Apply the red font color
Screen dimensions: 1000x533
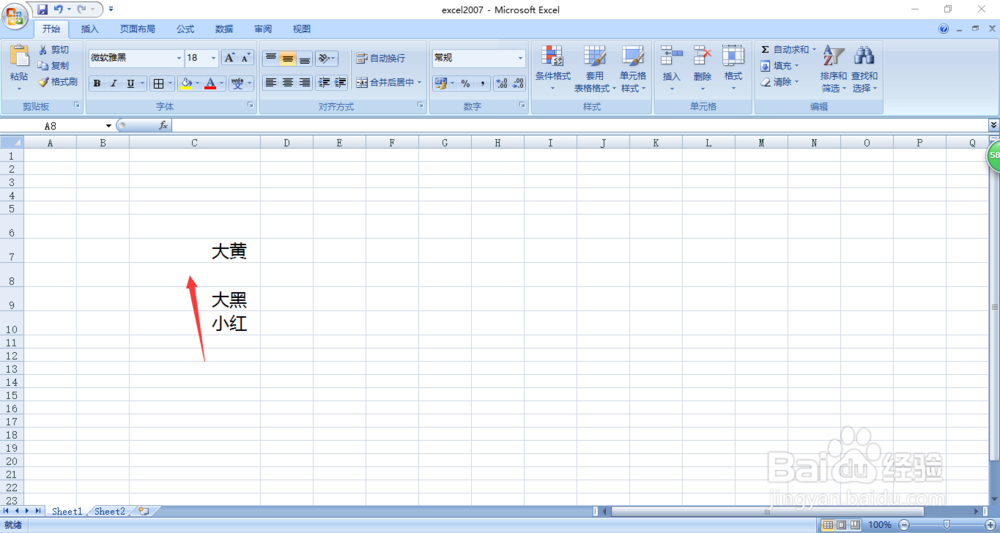pyautogui.click(x=210, y=84)
